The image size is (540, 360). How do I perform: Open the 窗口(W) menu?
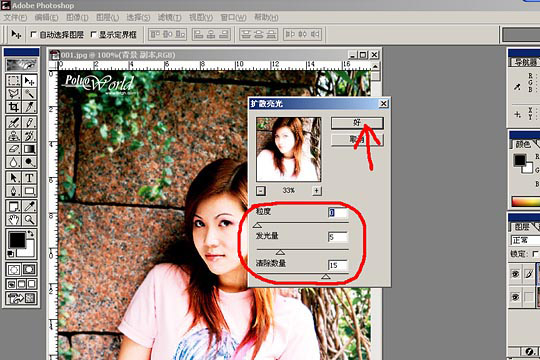click(233, 17)
